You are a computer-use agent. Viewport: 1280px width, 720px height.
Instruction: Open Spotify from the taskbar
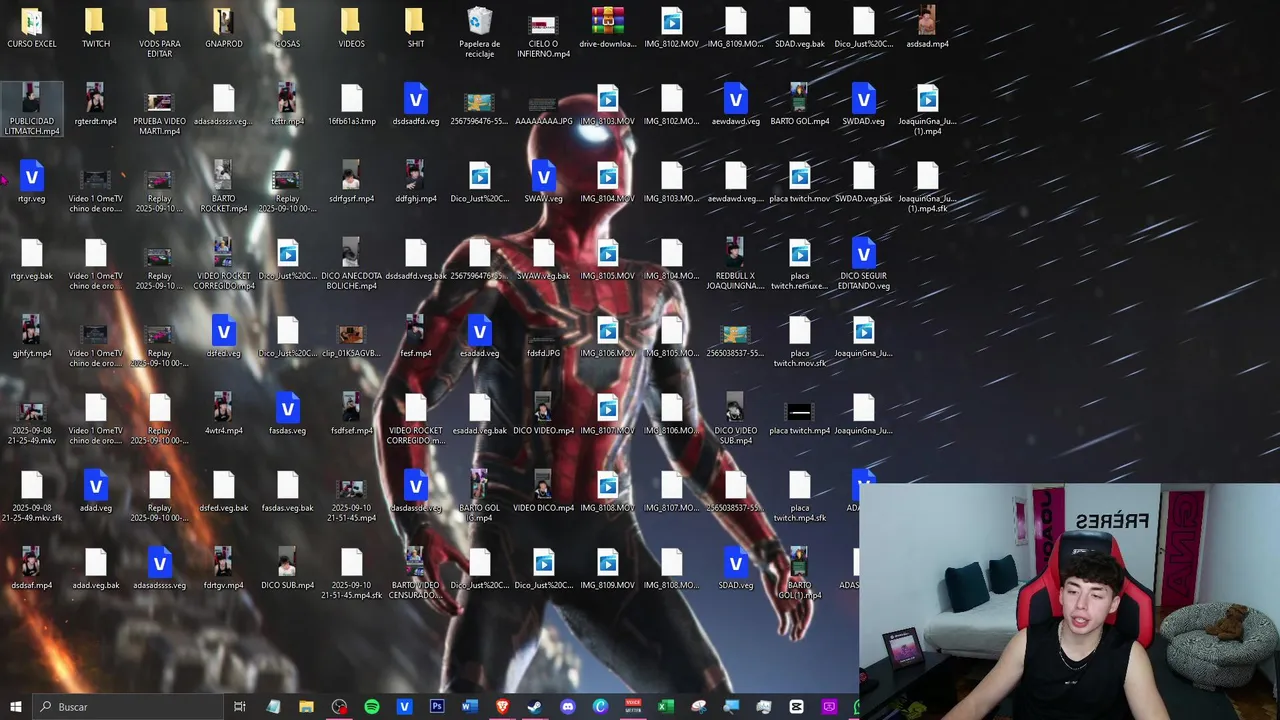[x=372, y=707]
